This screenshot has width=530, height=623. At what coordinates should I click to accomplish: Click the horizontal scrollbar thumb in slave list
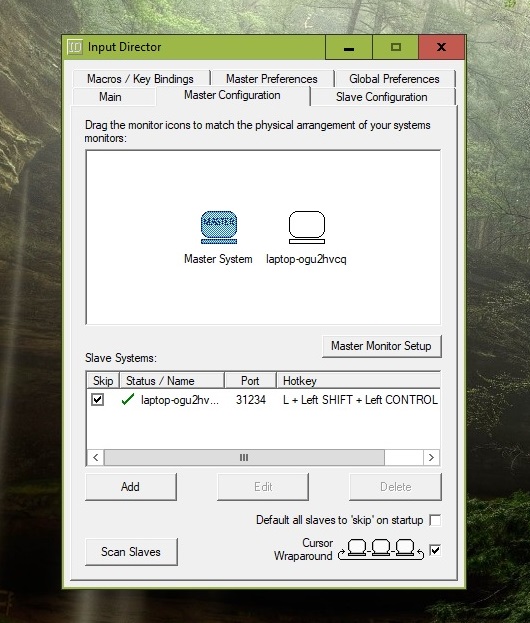(x=244, y=458)
